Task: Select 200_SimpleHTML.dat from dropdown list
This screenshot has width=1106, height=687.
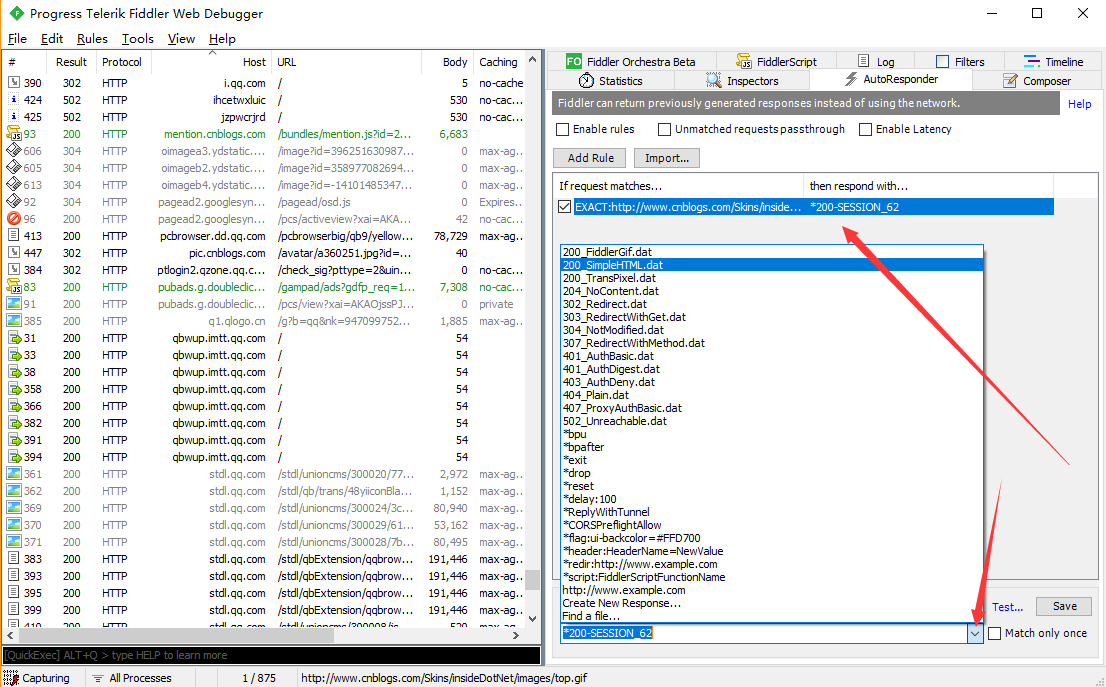Action: pyautogui.click(x=772, y=265)
